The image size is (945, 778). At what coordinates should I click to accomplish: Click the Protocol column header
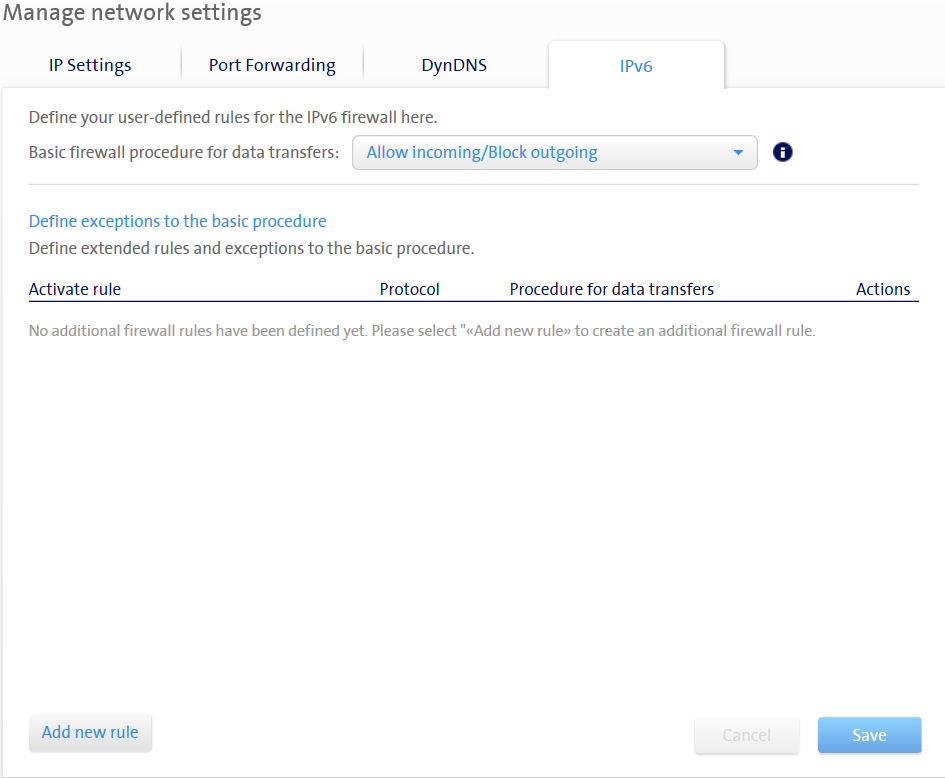(x=409, y=289)
